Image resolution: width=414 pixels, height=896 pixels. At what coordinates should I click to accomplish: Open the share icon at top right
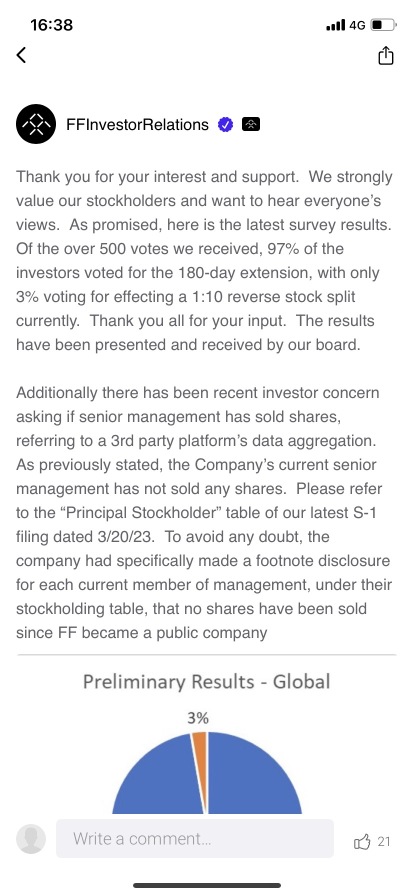(386, 55)
